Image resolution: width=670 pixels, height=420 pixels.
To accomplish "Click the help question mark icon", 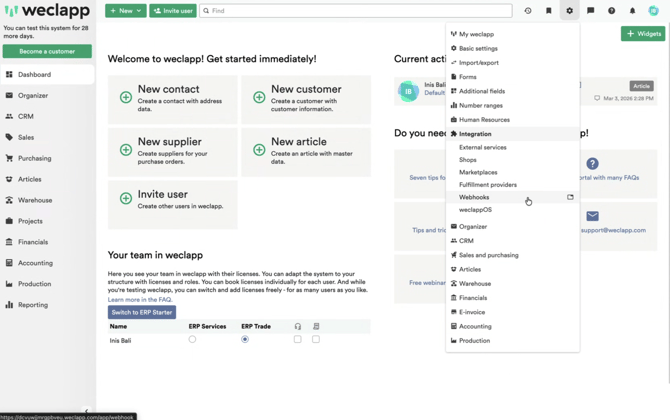I will click(x=612, y=11).
